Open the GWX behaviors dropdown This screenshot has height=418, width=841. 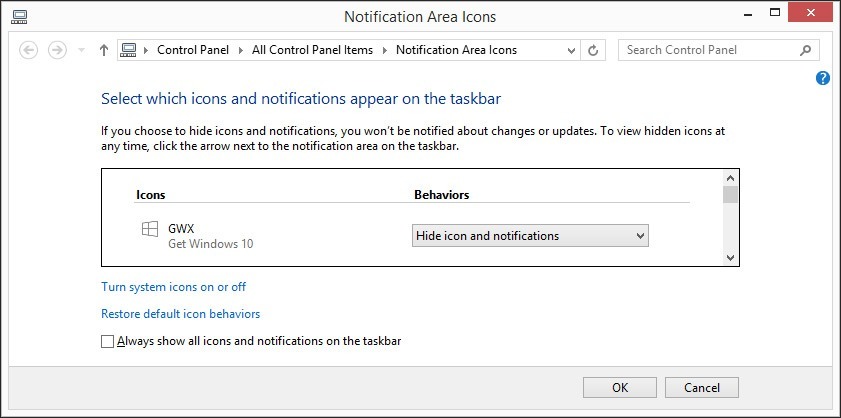(530, 236)
